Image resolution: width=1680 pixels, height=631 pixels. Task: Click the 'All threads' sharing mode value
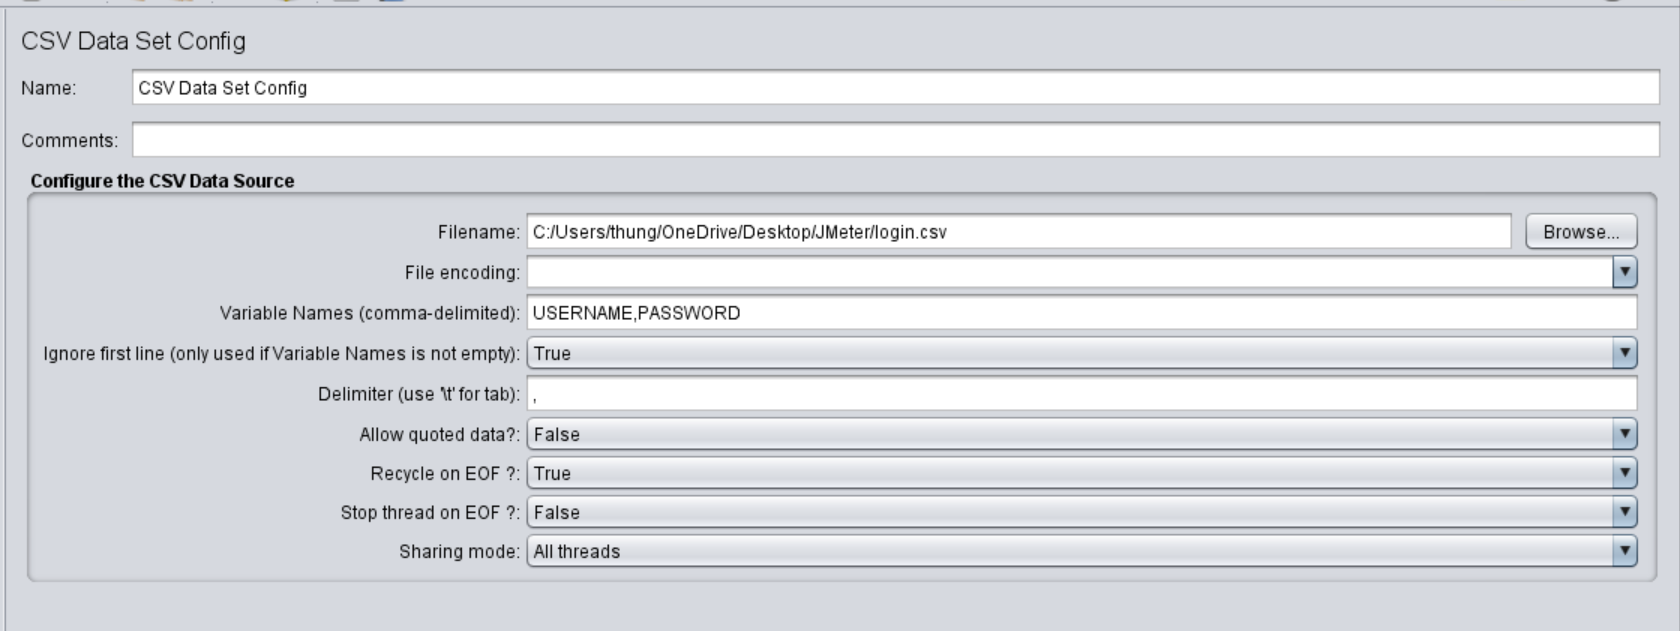pos(577,552)
